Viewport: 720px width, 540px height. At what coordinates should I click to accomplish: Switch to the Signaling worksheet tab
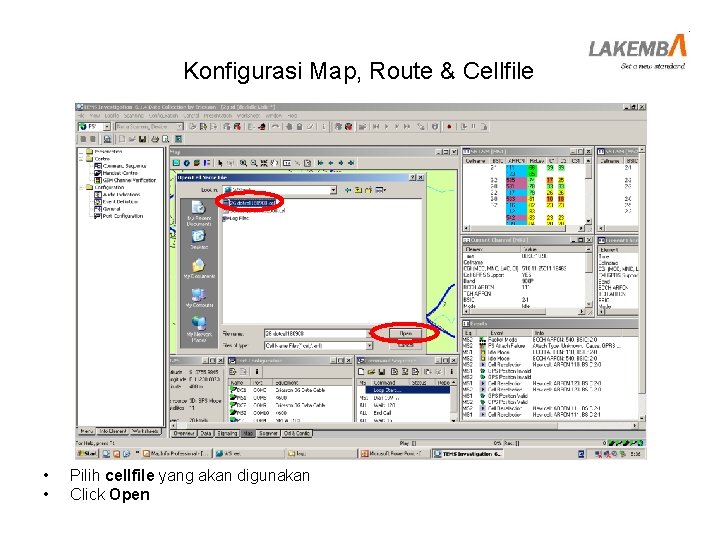pos(227,433)
